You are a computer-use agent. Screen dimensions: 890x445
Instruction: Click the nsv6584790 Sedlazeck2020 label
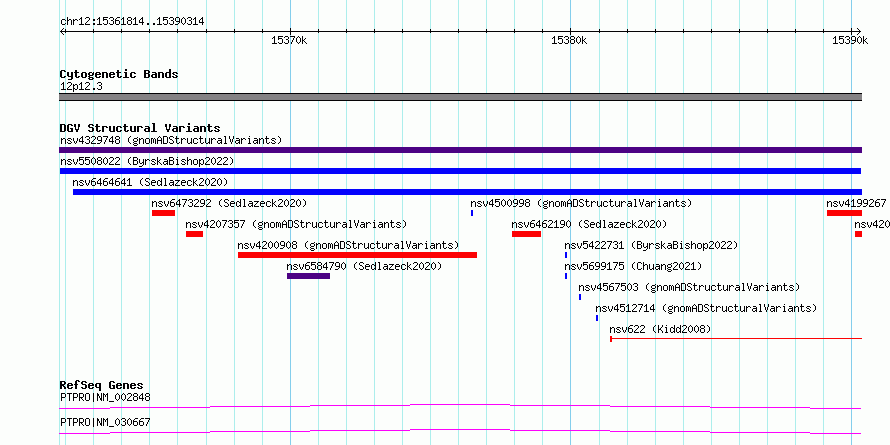(x=364, y=266)
